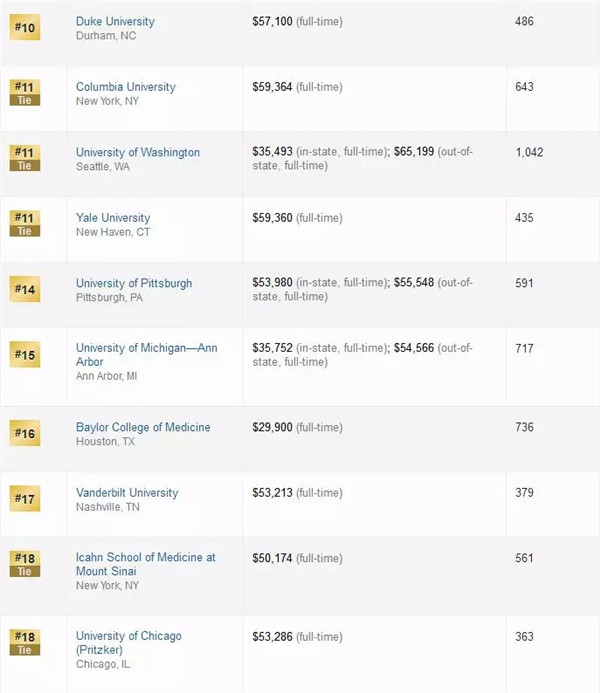Click Icahn School's #18 Tie badge

25,564
